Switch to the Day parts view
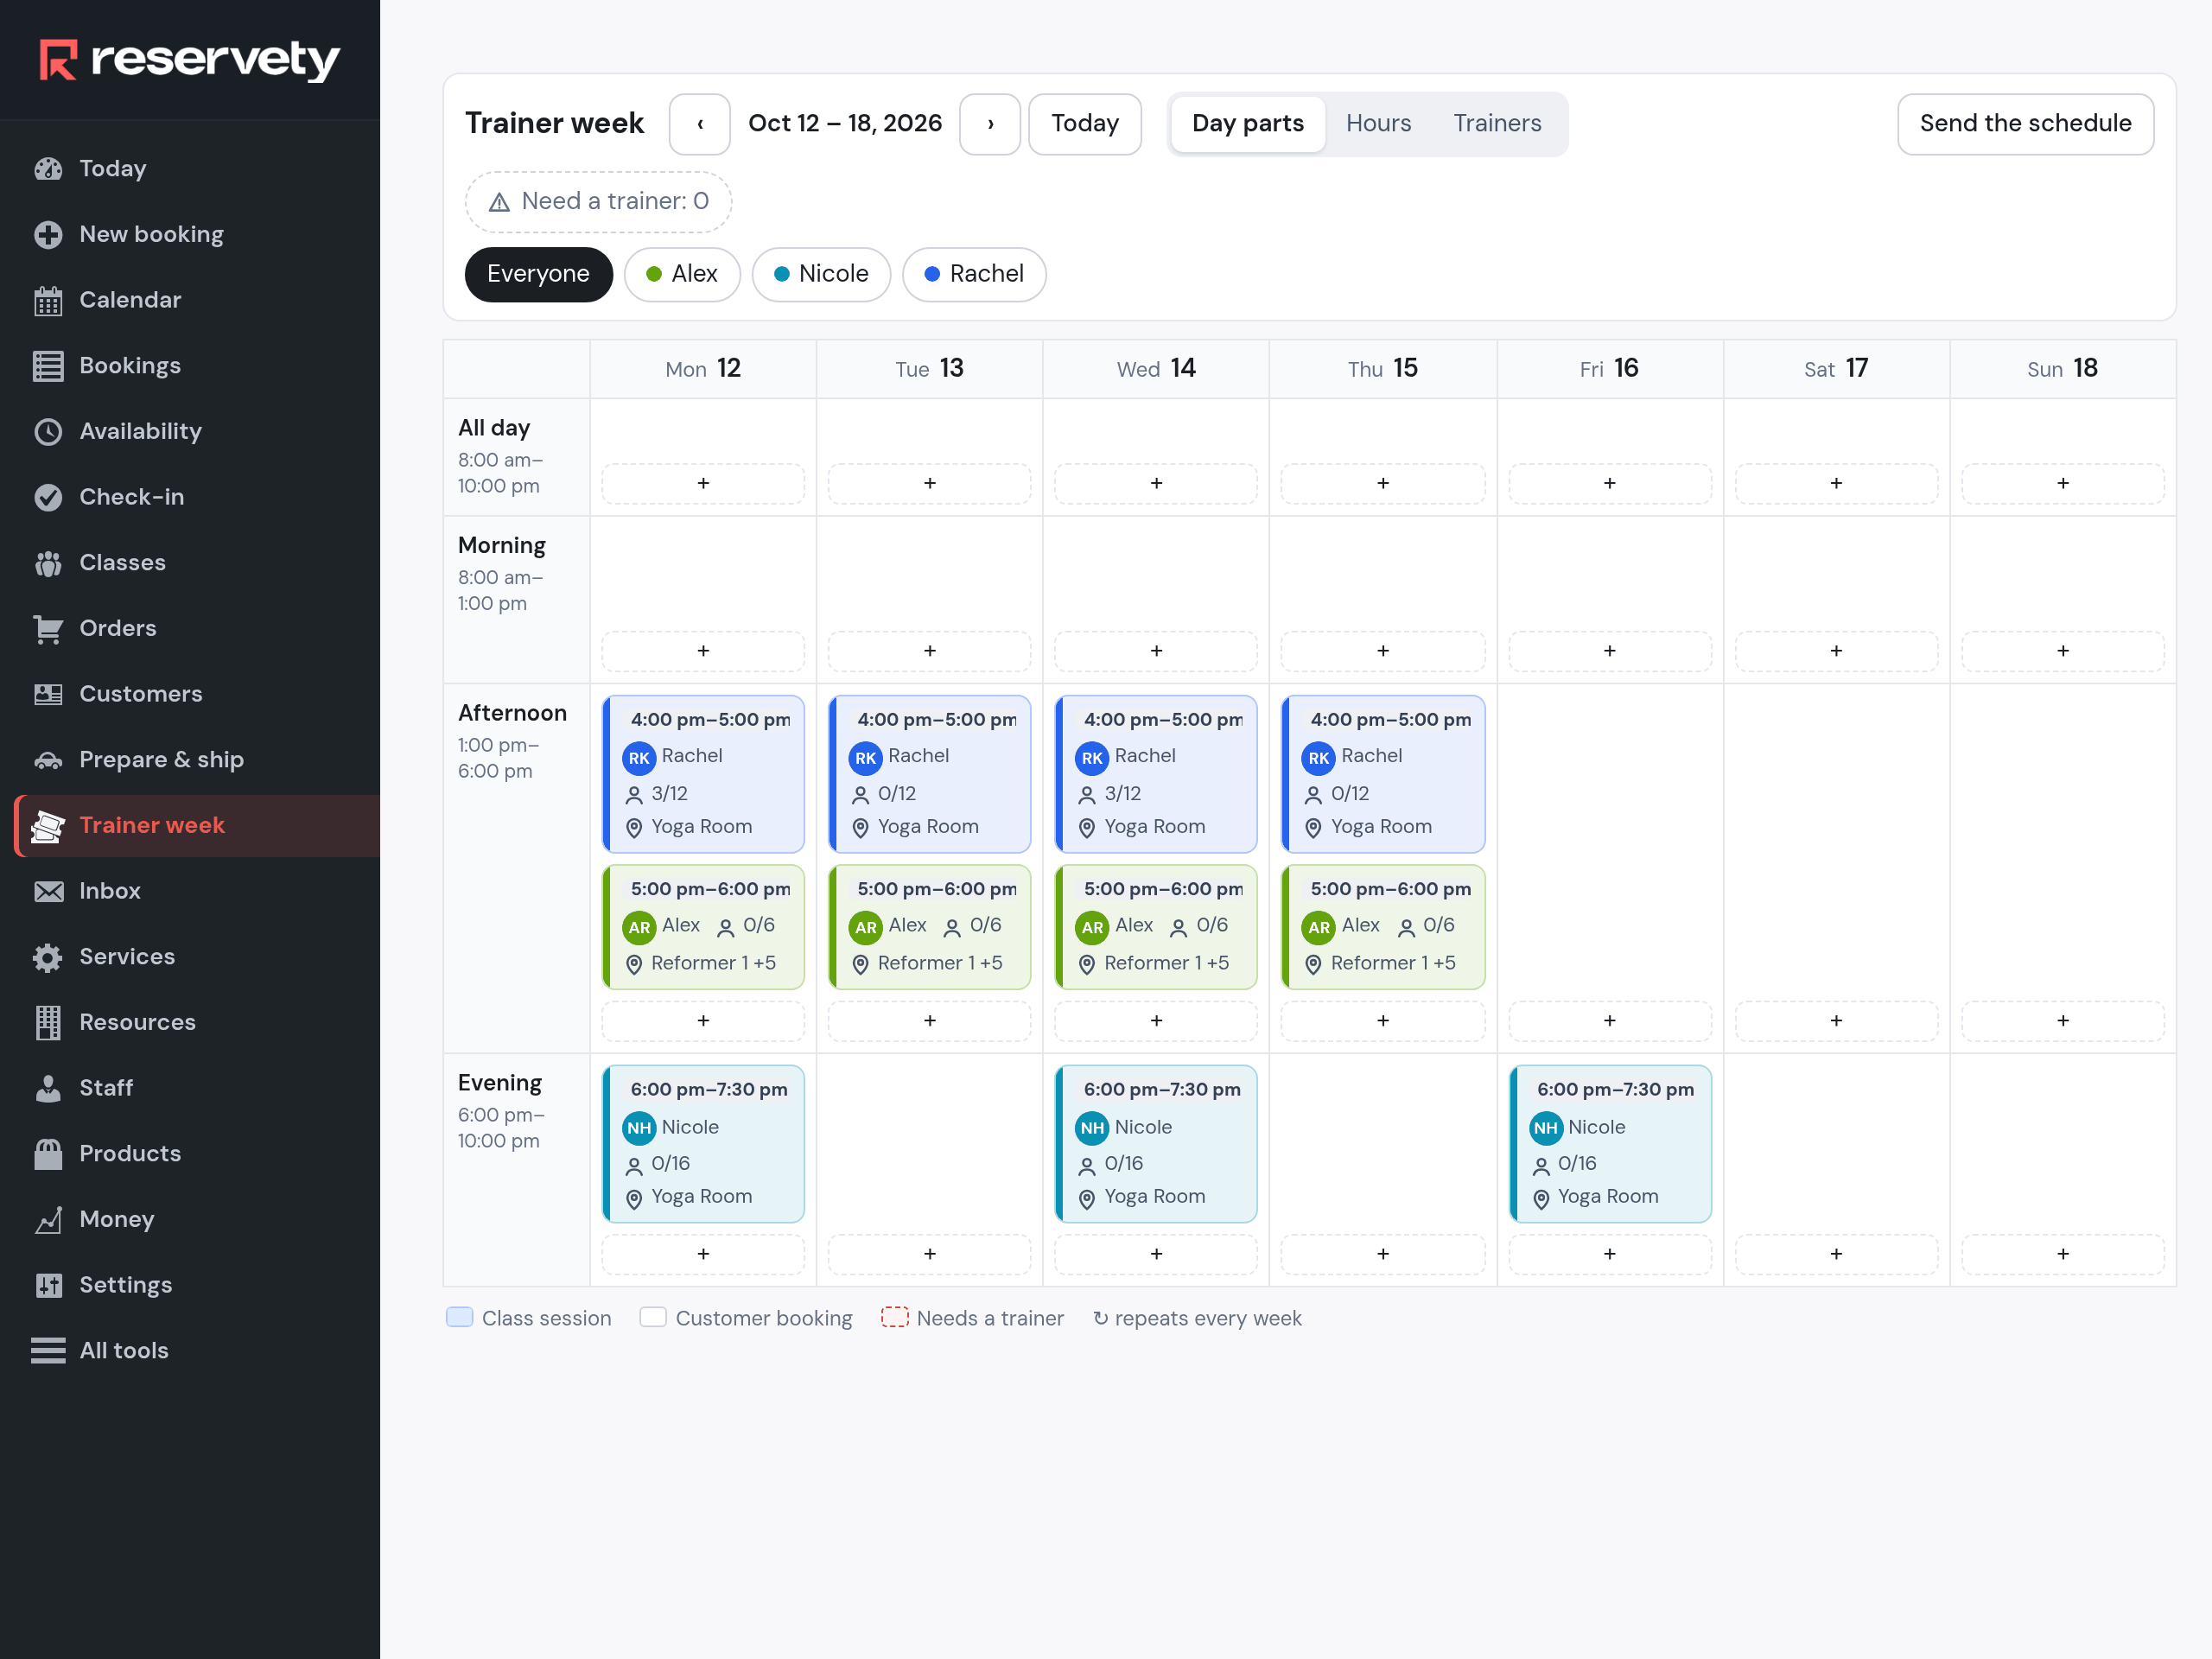The height and width of the screenshot is (1659, 2212). click(1247, 124)
